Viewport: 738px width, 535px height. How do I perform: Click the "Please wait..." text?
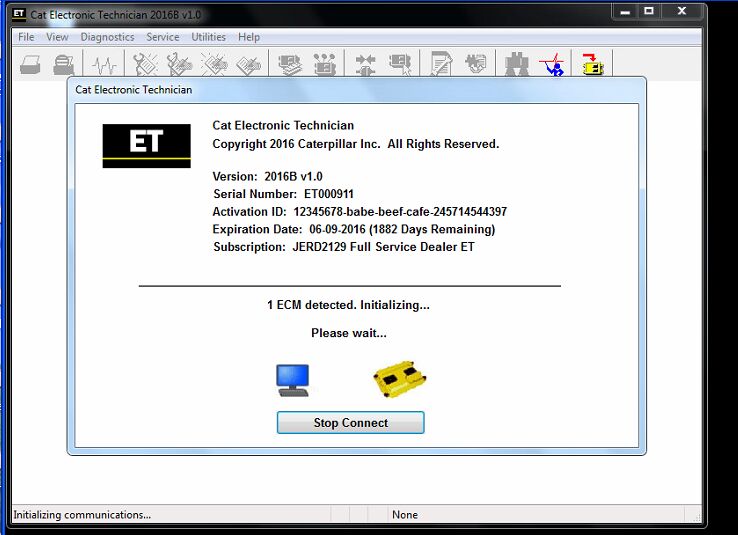tap(349, 333)
